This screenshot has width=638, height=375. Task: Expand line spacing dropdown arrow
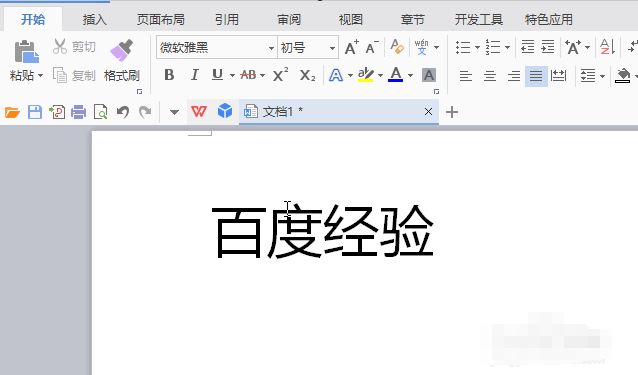(602, 76)
